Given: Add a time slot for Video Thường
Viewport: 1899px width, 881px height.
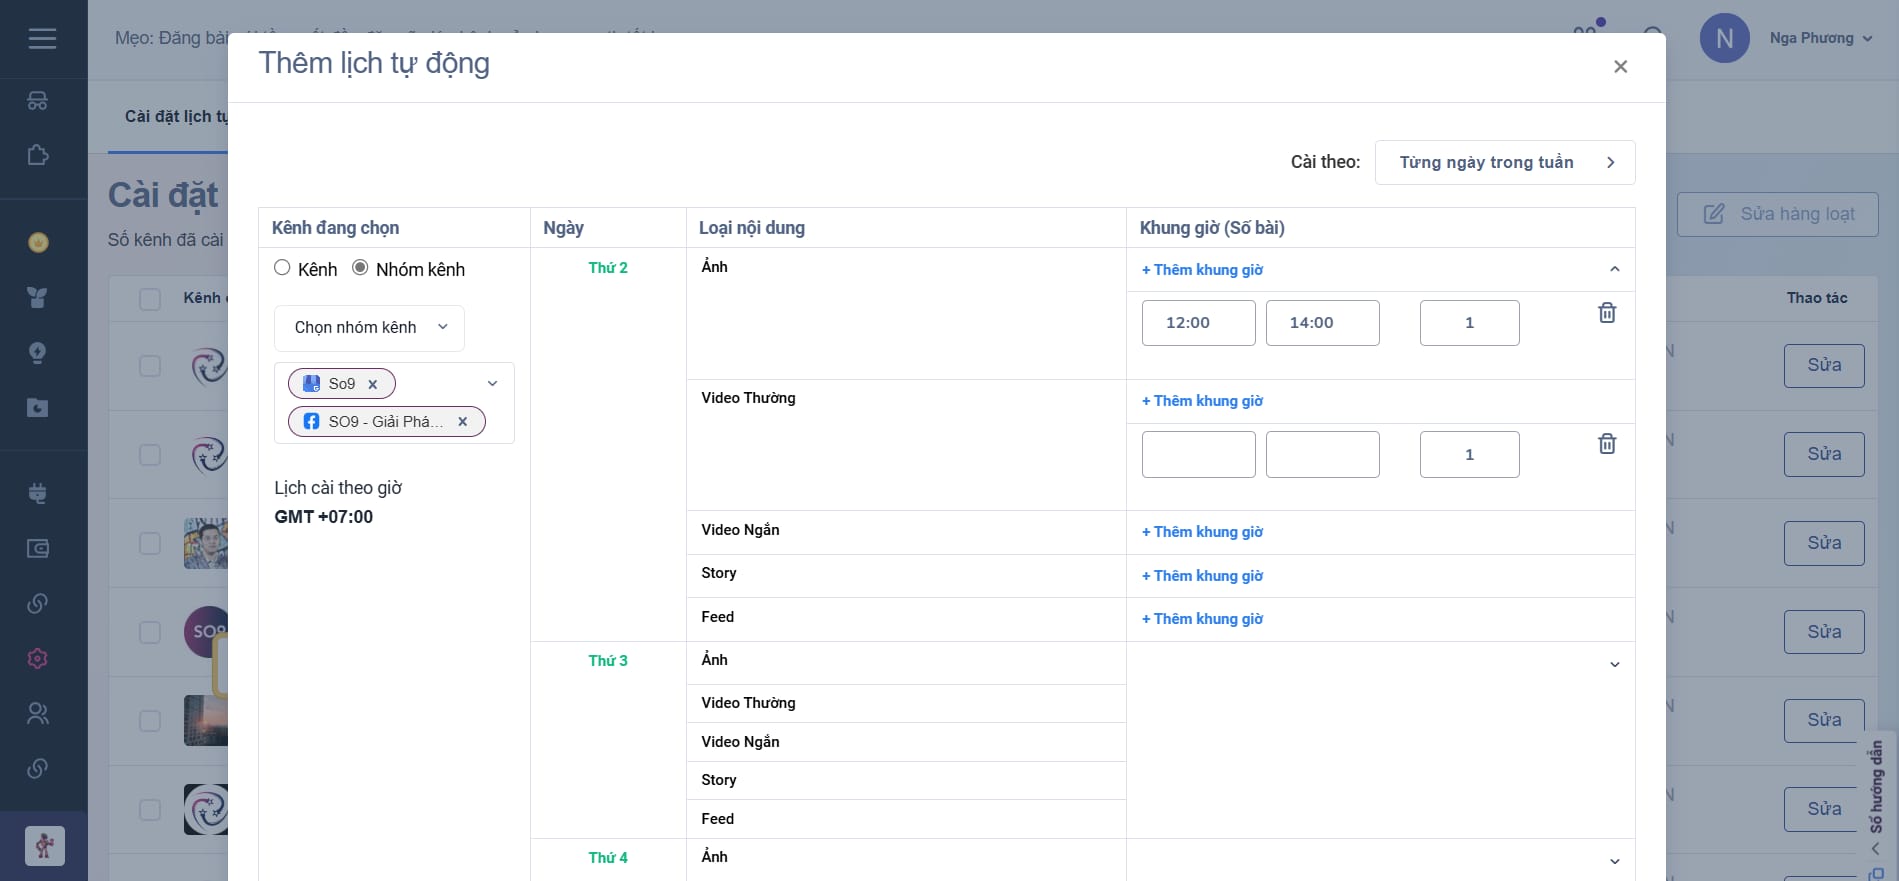Looking at the screenshot, I should coord(1202,401).
